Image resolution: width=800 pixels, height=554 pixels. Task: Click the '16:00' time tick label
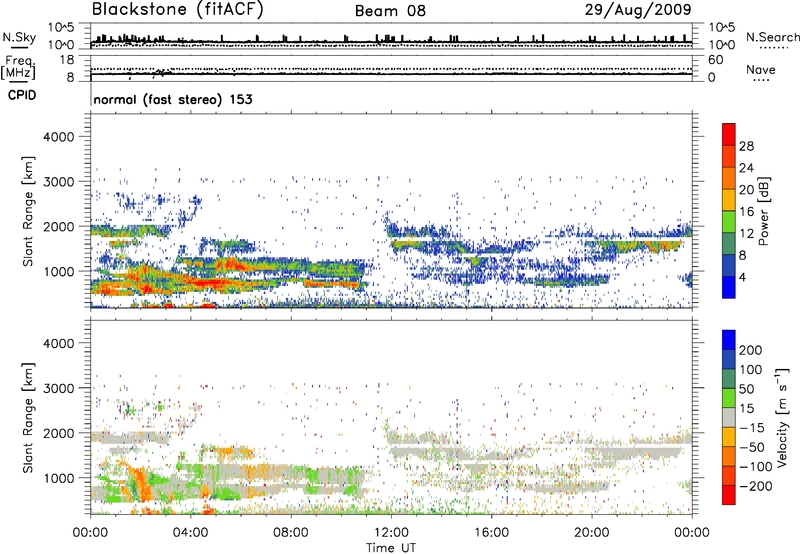[491, 533]
